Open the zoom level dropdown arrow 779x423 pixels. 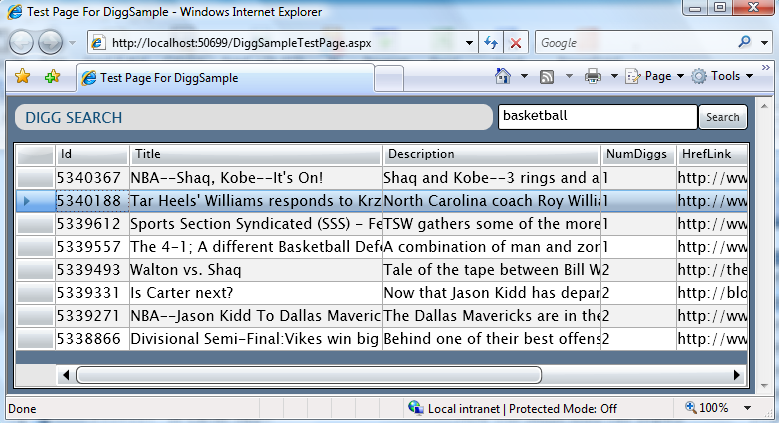tap(747, 409)
